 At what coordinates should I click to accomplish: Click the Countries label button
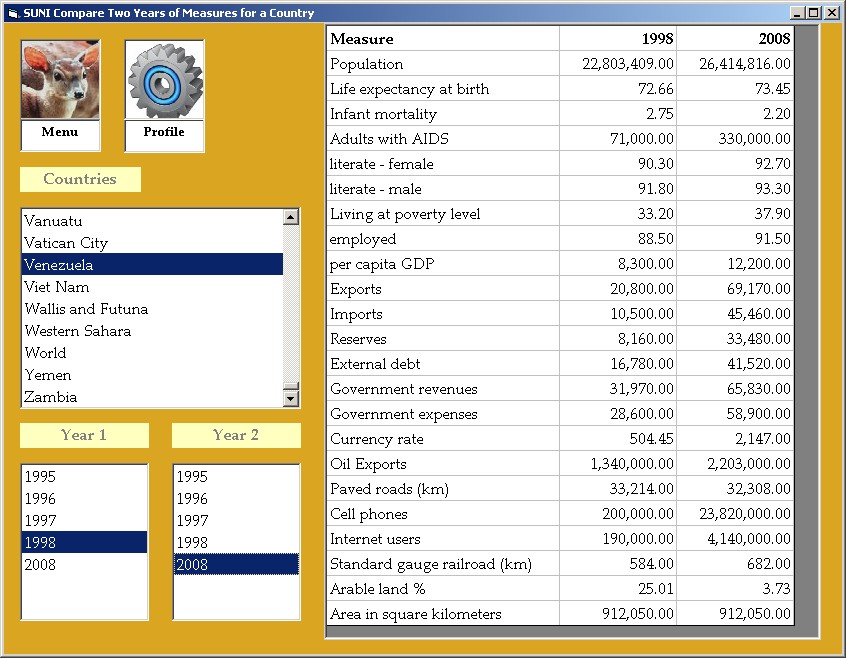pos(80,180)
